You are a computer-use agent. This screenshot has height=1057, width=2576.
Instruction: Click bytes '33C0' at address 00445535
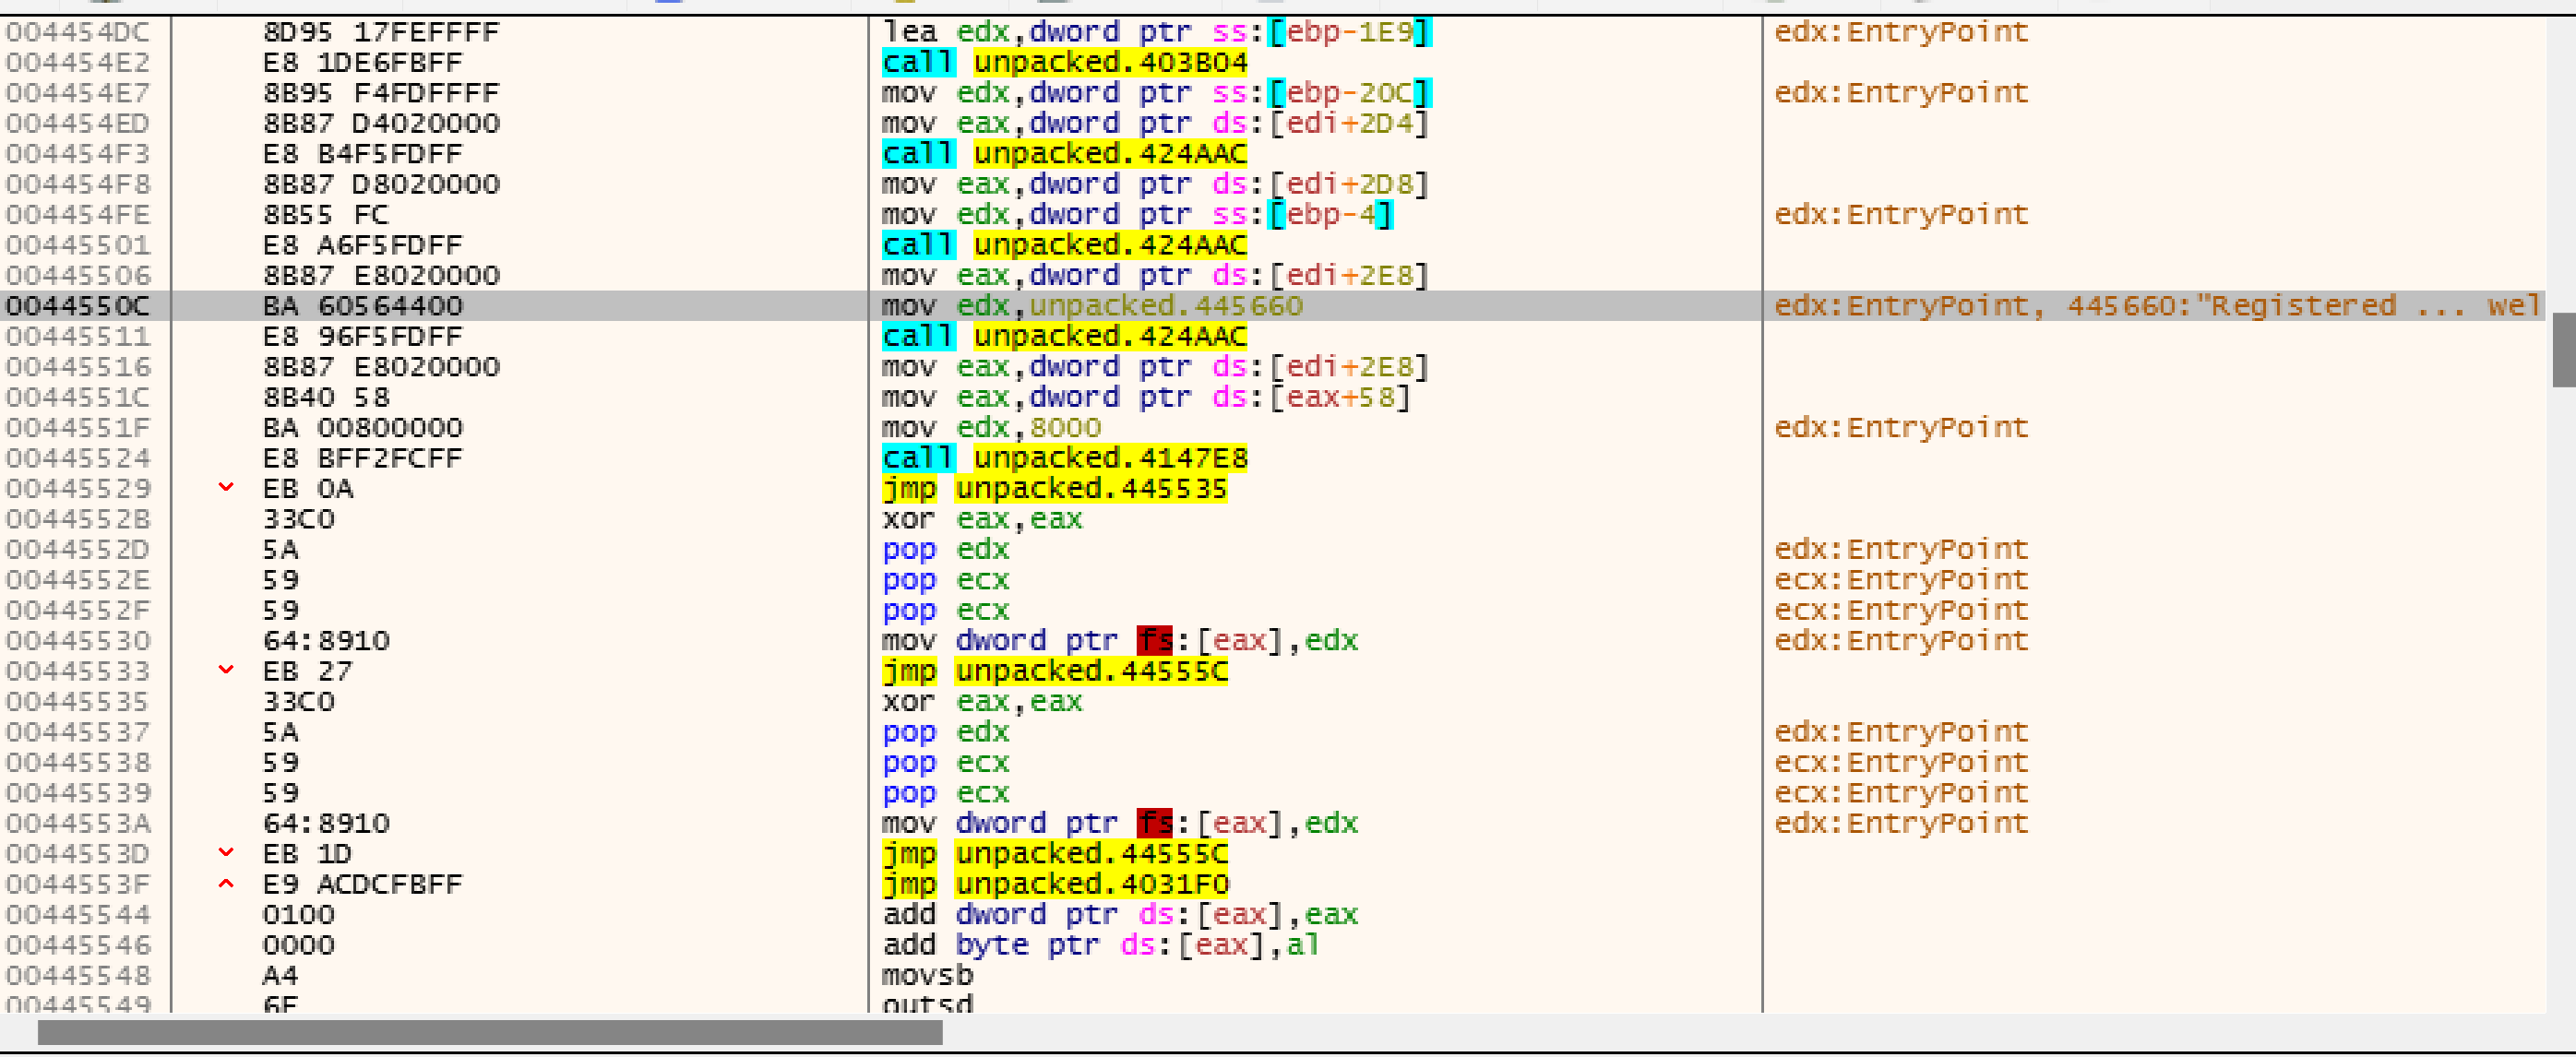pos(298,702)
